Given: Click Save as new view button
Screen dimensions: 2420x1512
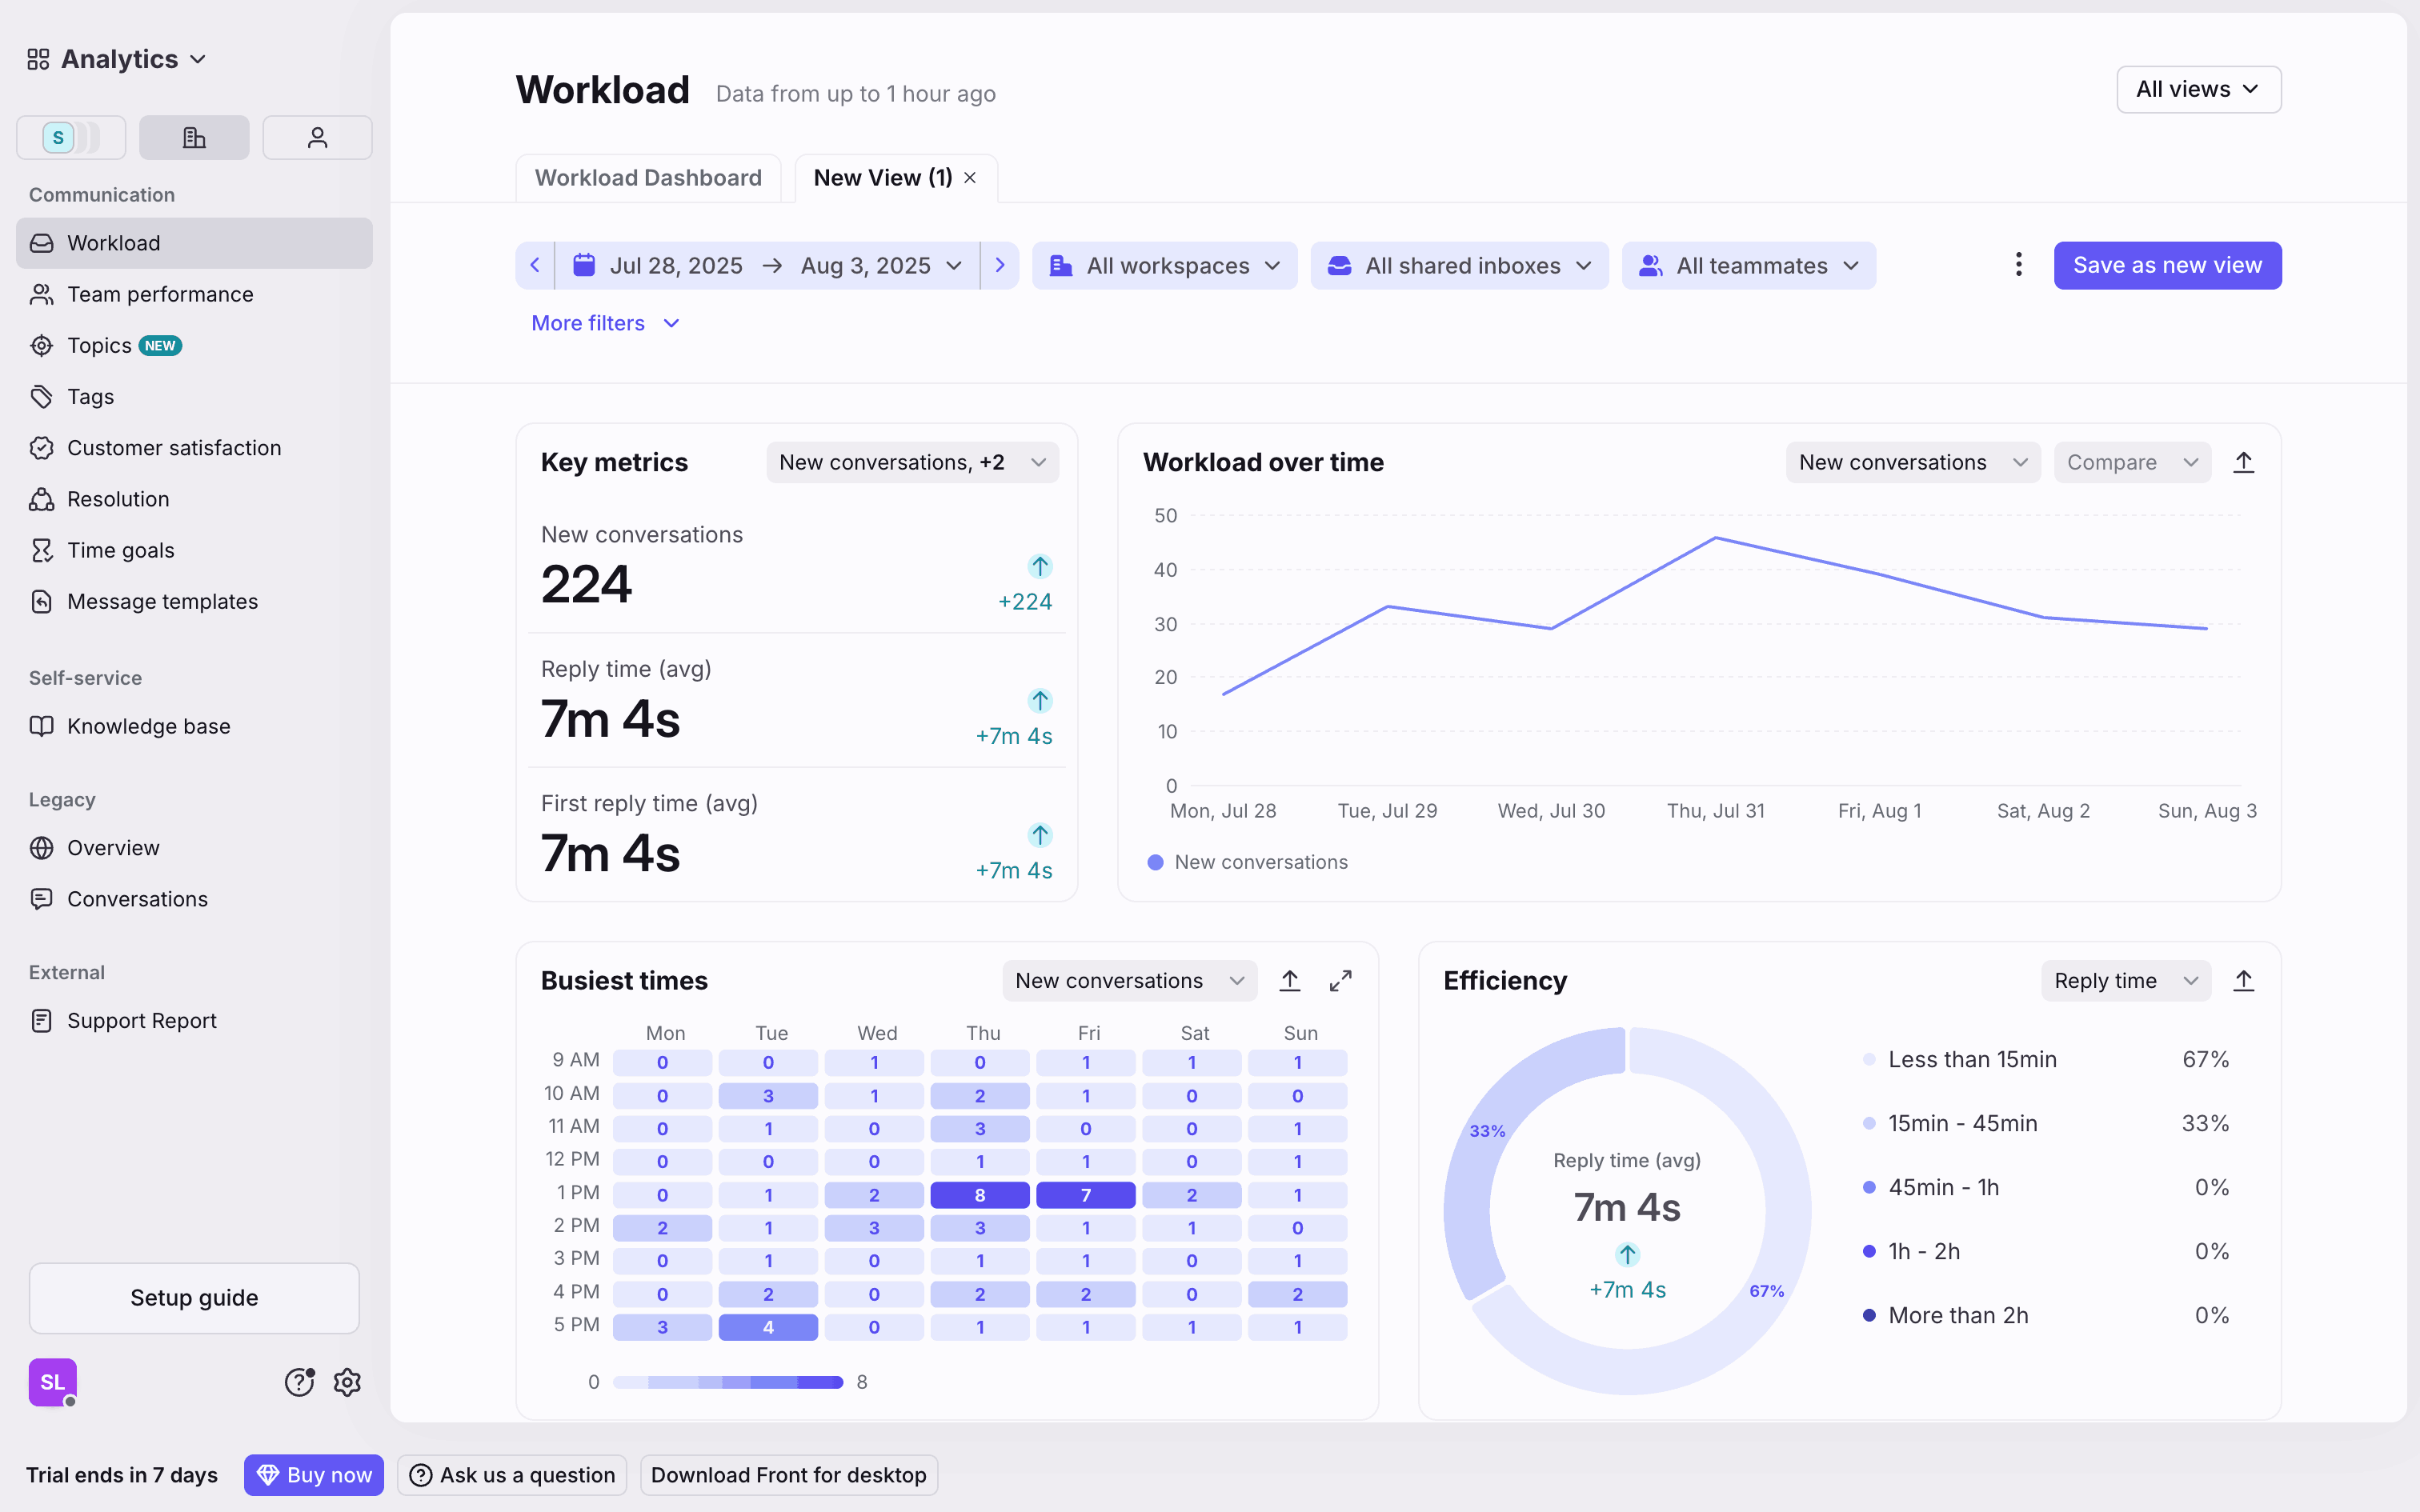Looking at the screenshot, I should (2167, 265).
